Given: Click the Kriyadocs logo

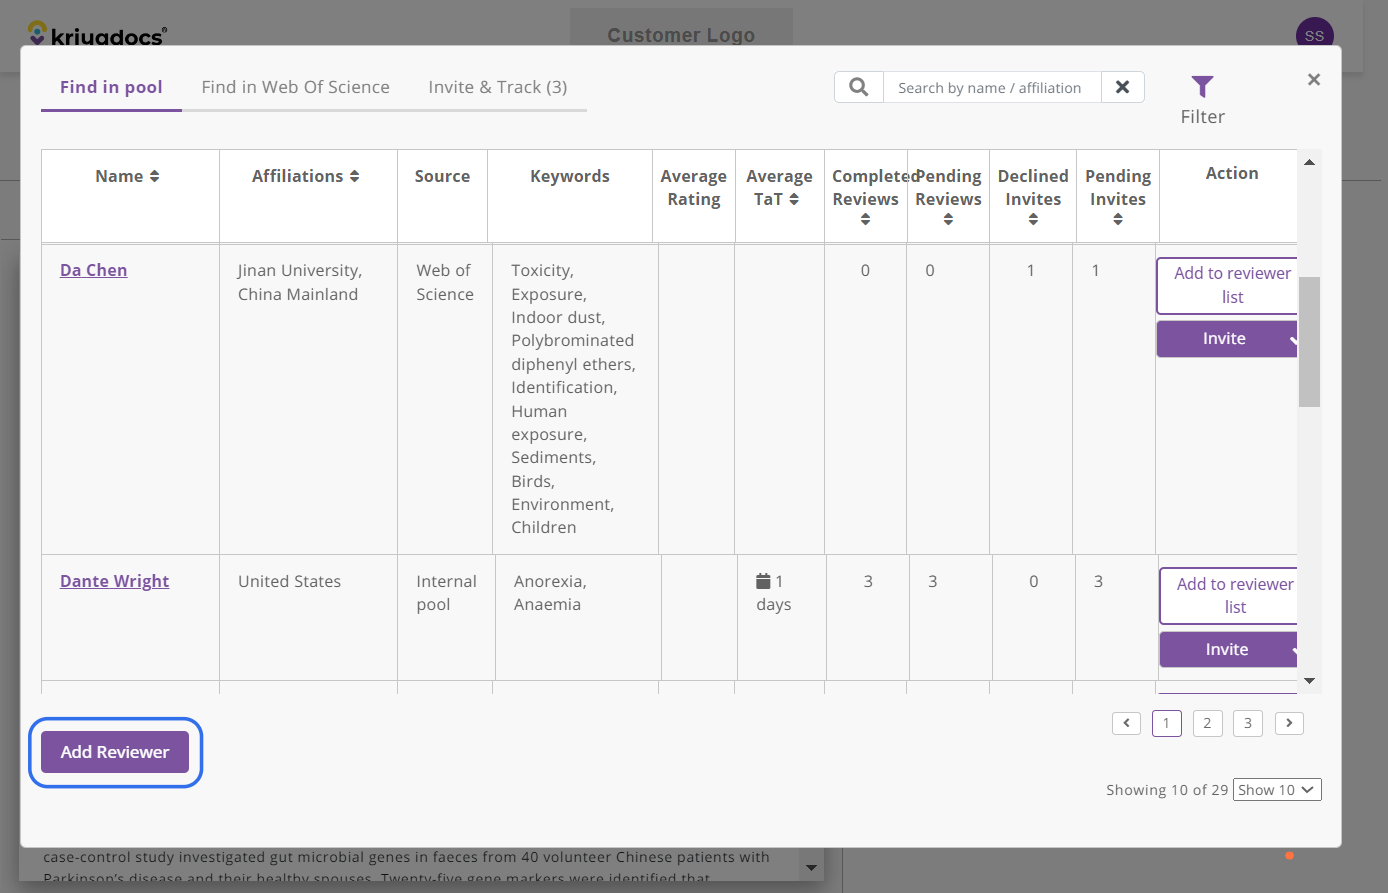Looking at the screenshot, I should point(96,34).
